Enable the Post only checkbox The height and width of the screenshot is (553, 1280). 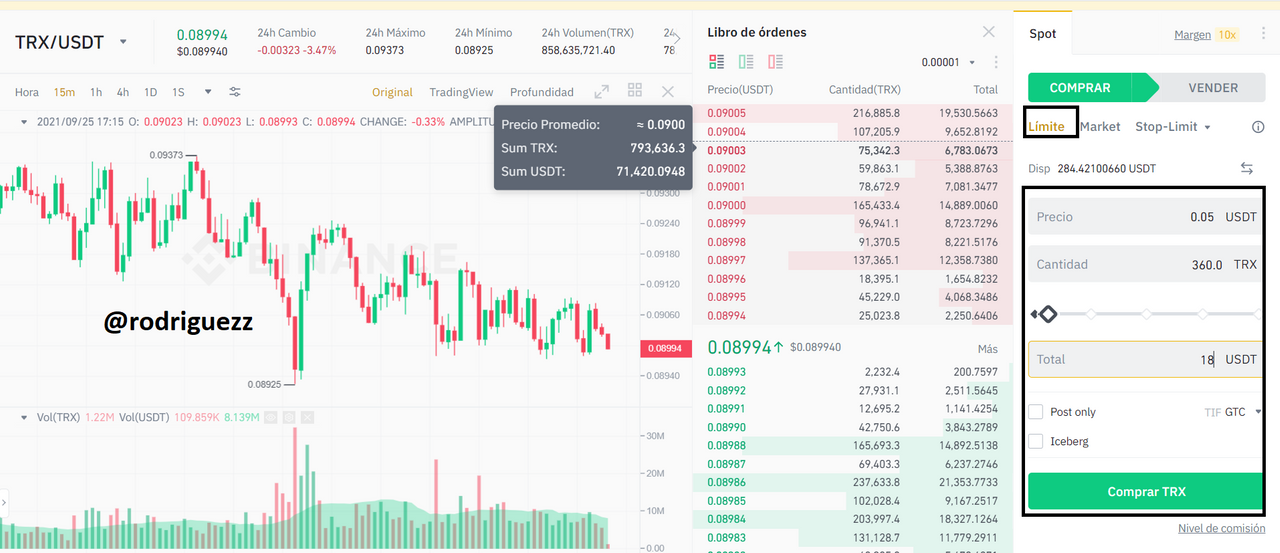[x=1036, y=412]
